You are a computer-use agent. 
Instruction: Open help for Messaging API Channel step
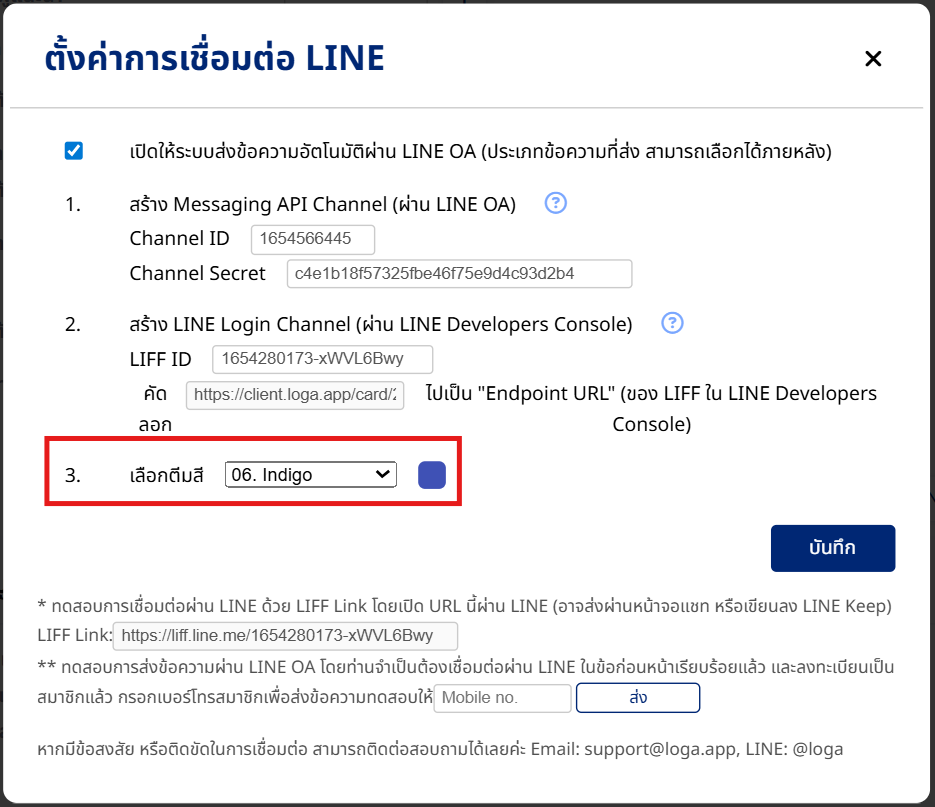(x=556, y=203)
